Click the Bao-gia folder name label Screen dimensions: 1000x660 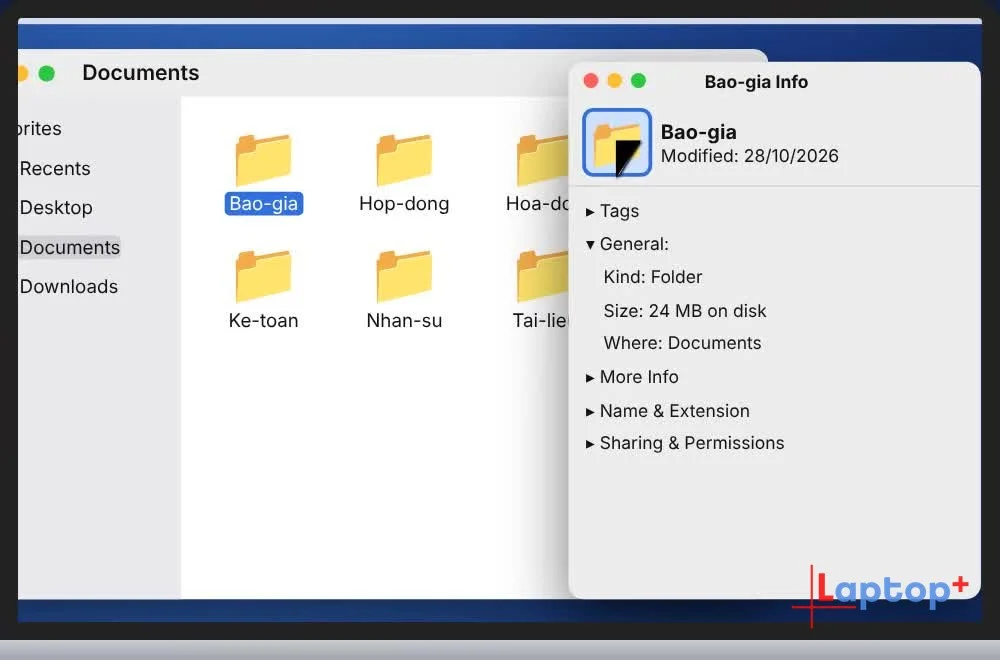263,203
